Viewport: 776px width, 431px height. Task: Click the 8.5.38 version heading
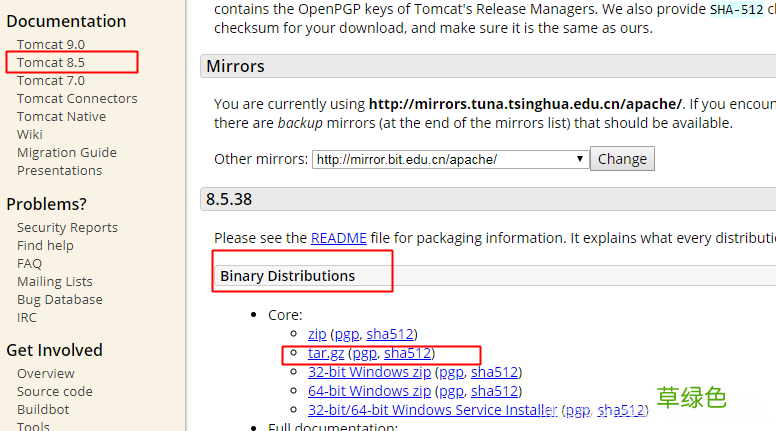point(229,199)
